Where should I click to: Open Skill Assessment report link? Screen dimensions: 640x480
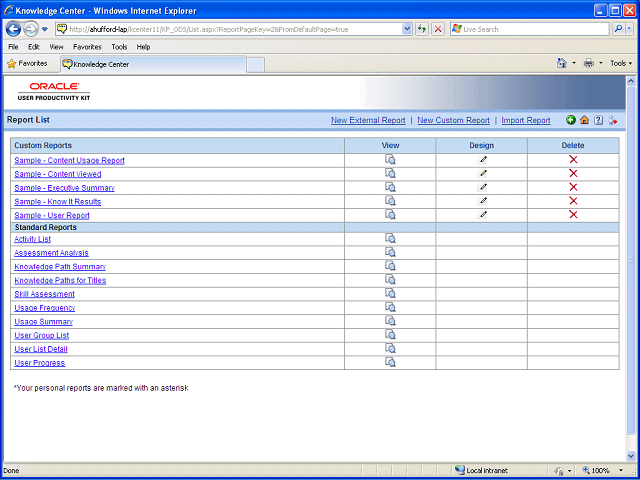44,294
